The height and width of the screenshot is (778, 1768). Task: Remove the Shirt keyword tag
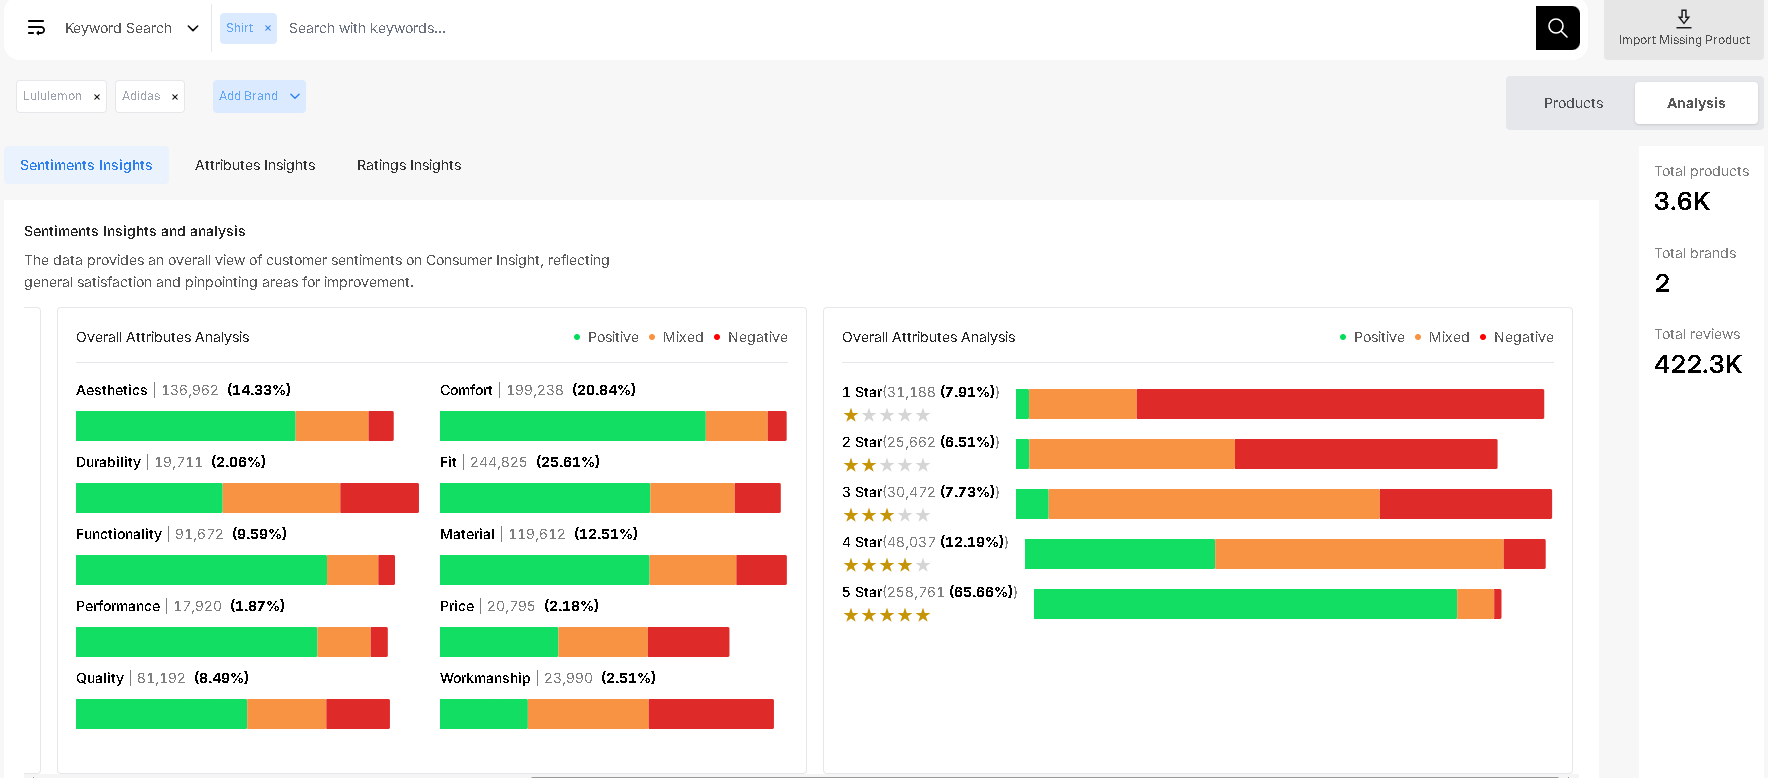click(x=268, y=28)
